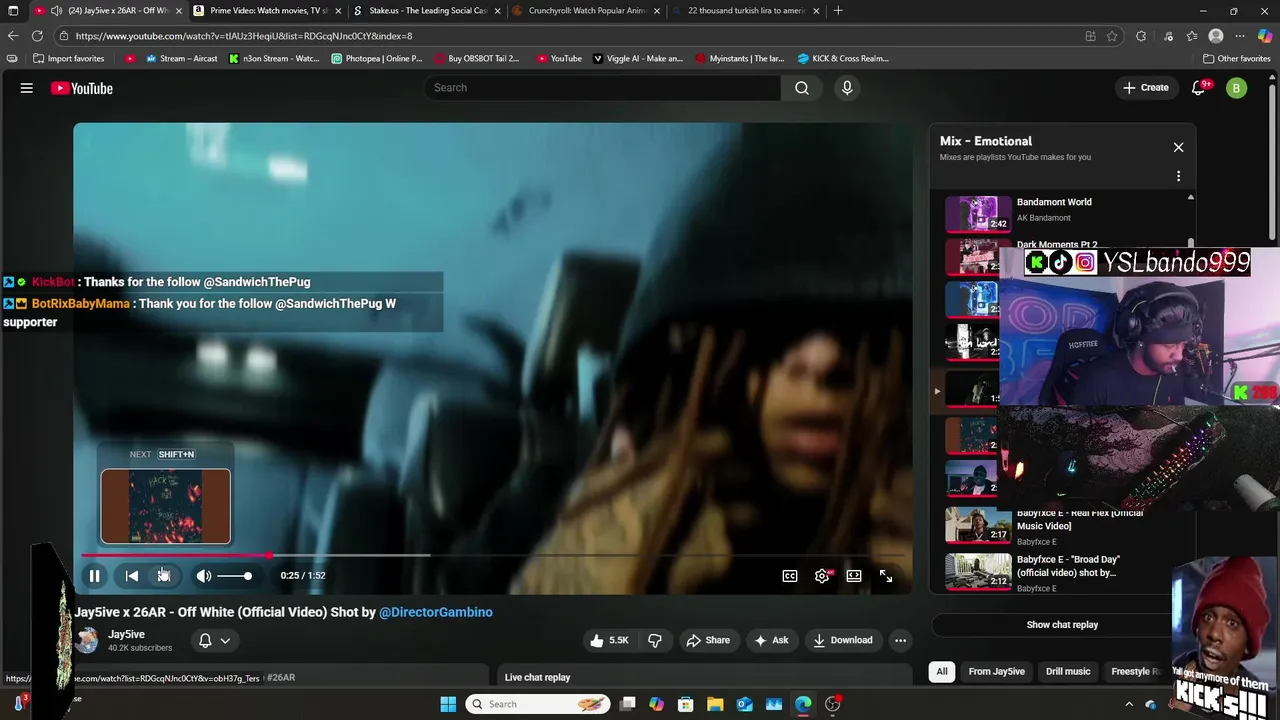Open the Create menu button
The width and height of the screenshot is (1280, 720).
coord(1146,88)
